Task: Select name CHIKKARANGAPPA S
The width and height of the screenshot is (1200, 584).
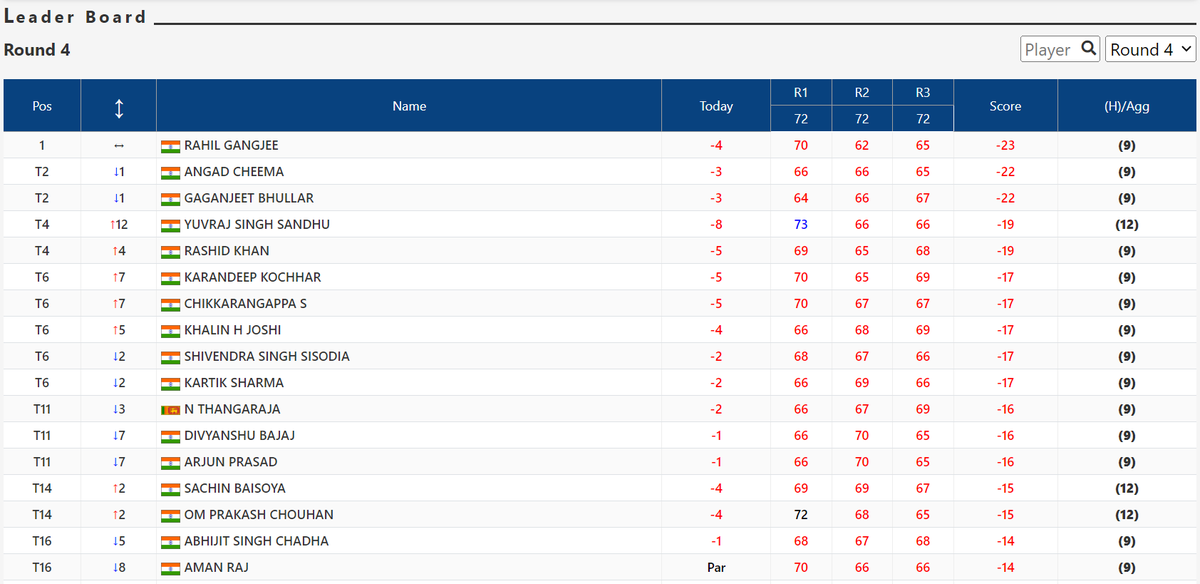Action: coord(246,304)
